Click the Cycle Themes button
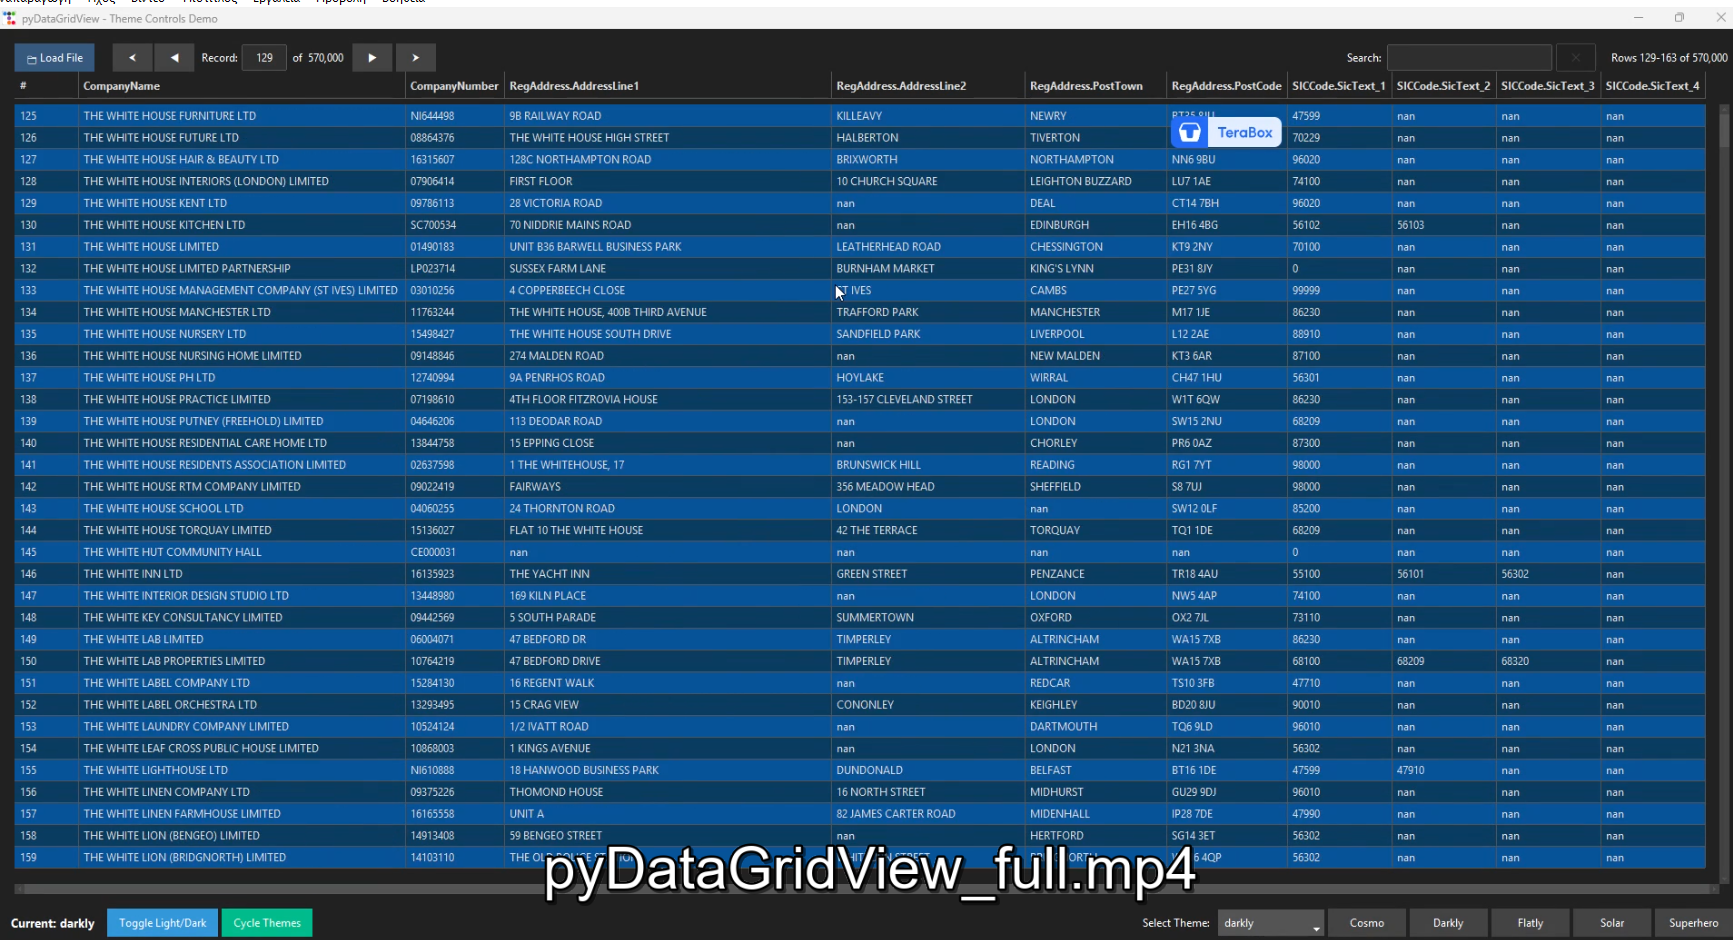 [266, 922]
